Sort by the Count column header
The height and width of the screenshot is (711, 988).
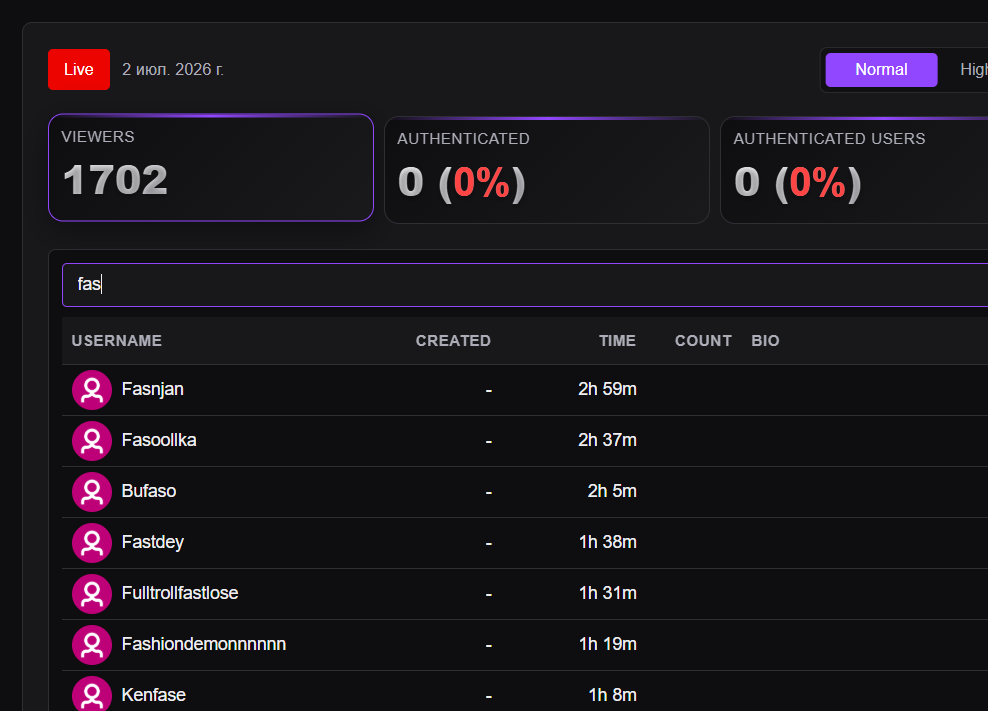[x=703, y=341]
